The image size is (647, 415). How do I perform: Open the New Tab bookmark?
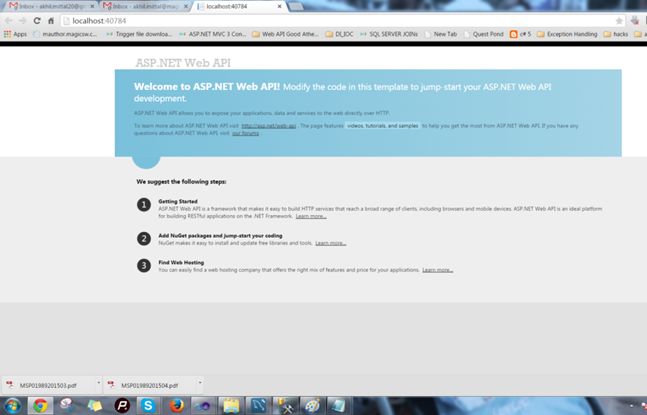point(441,34)
